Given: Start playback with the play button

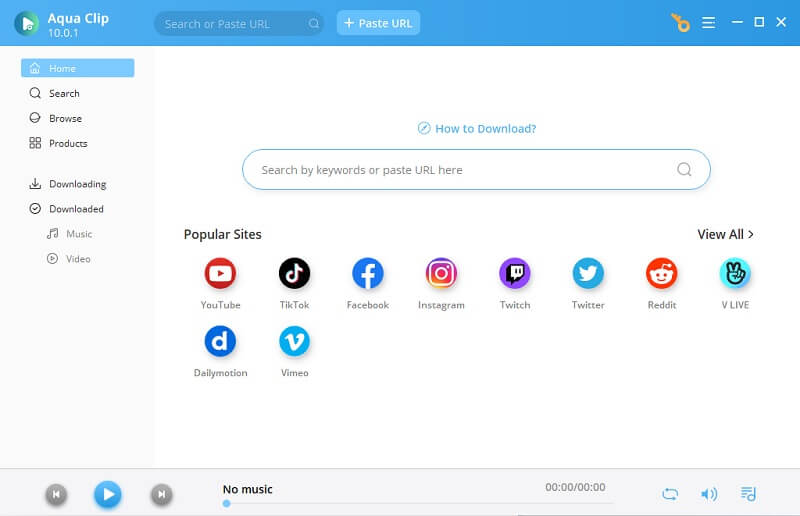Looking at the screenshot, I should [108, 494].
